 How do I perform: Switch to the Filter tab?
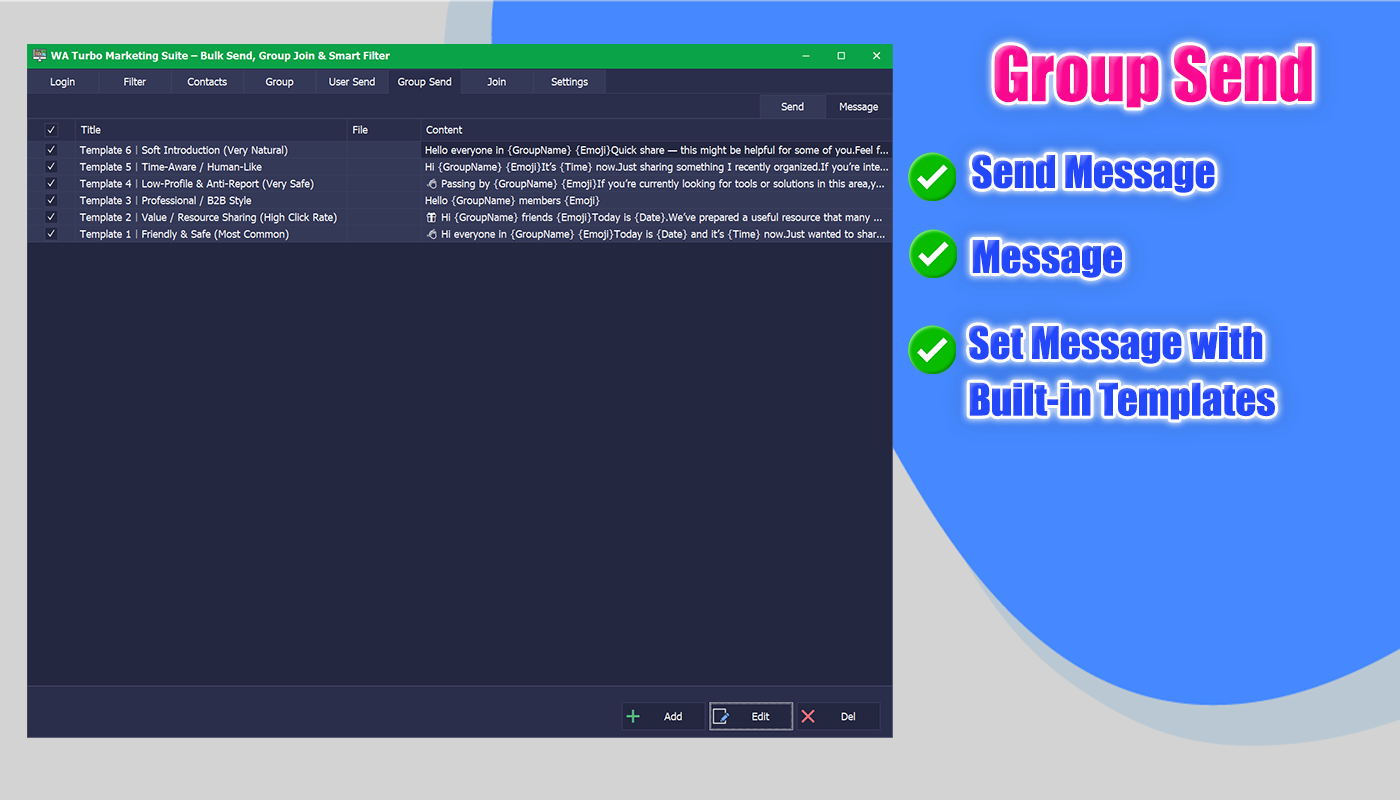[135, 82]
